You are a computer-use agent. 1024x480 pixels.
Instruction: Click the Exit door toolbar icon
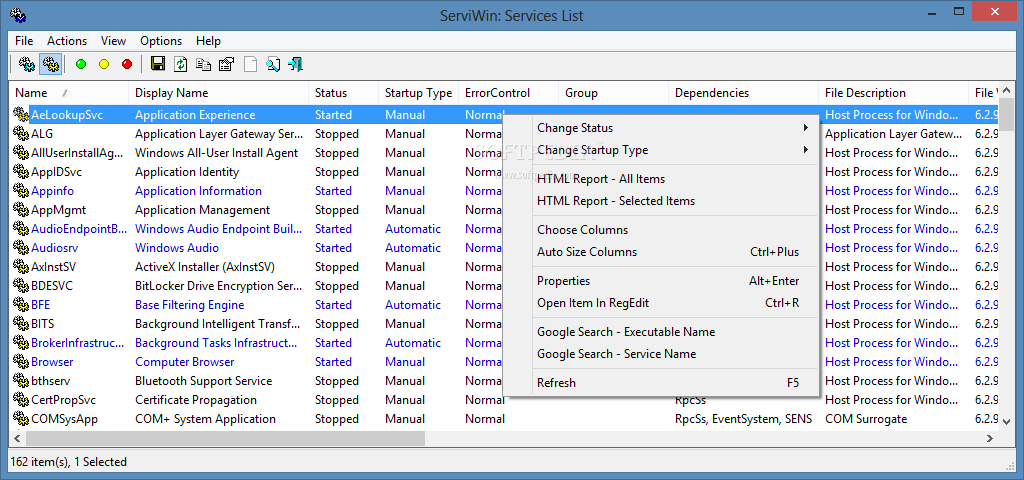pos(296,64)
